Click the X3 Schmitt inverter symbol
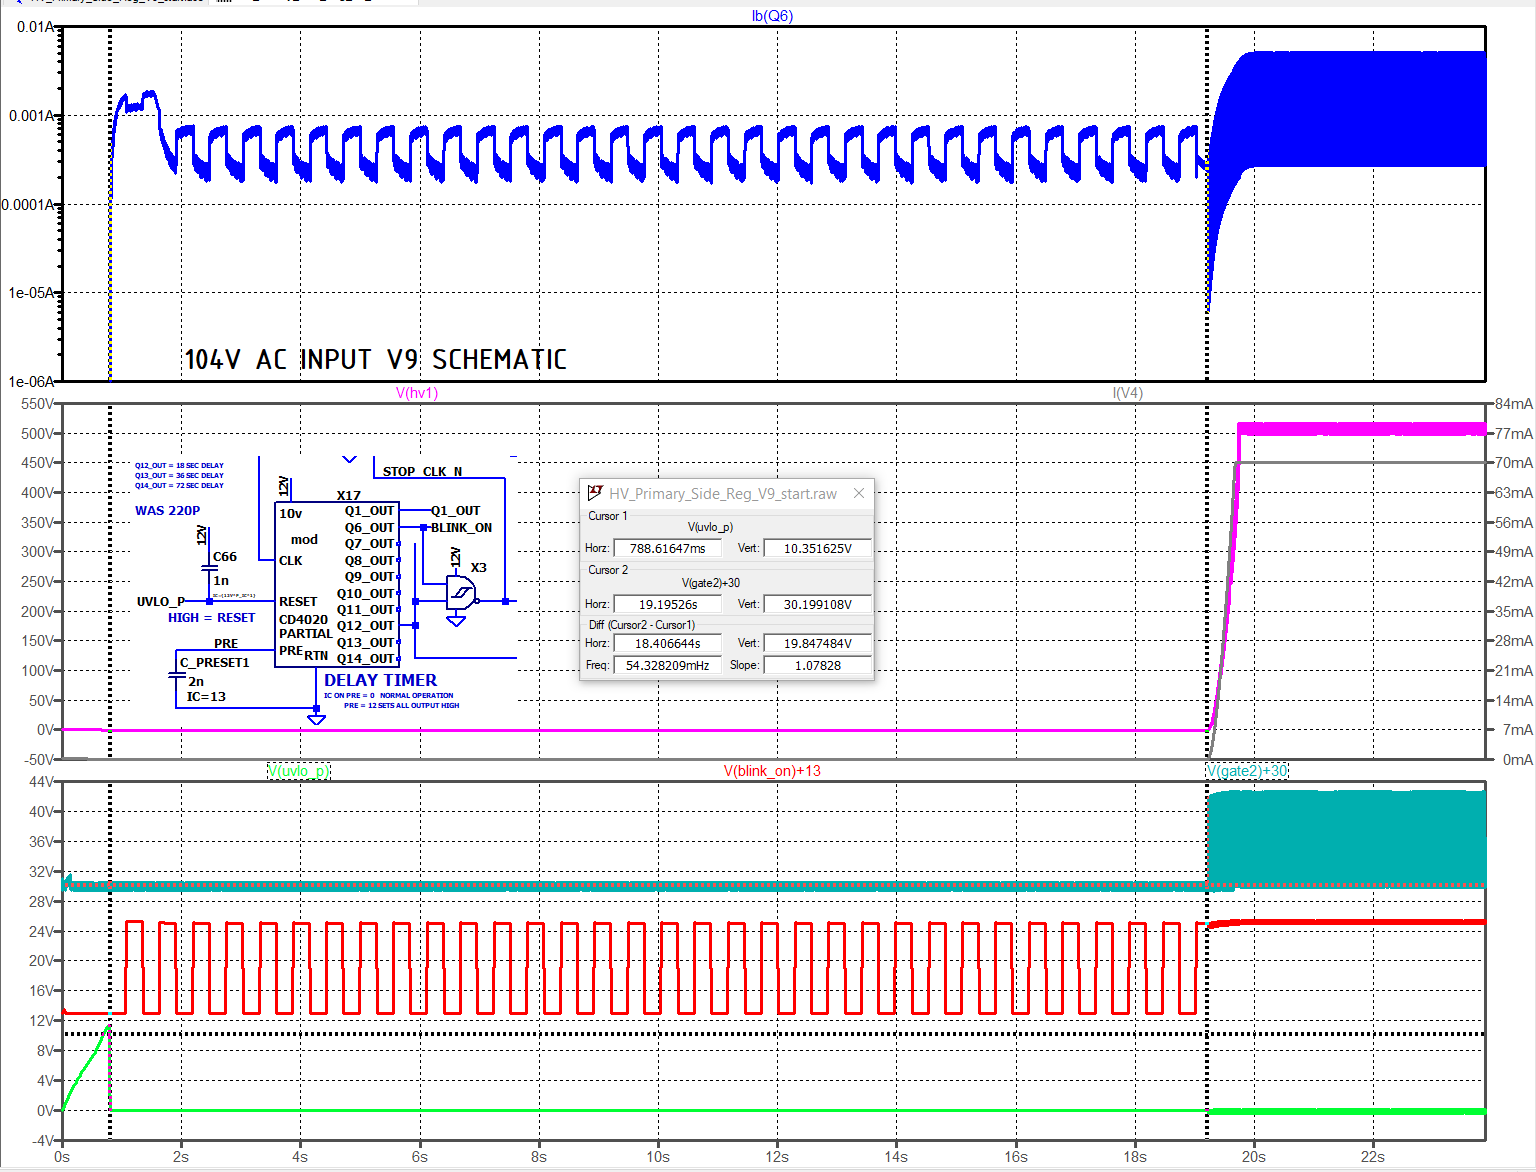This screenshot has height=1172, width=1536. [461, 593]
